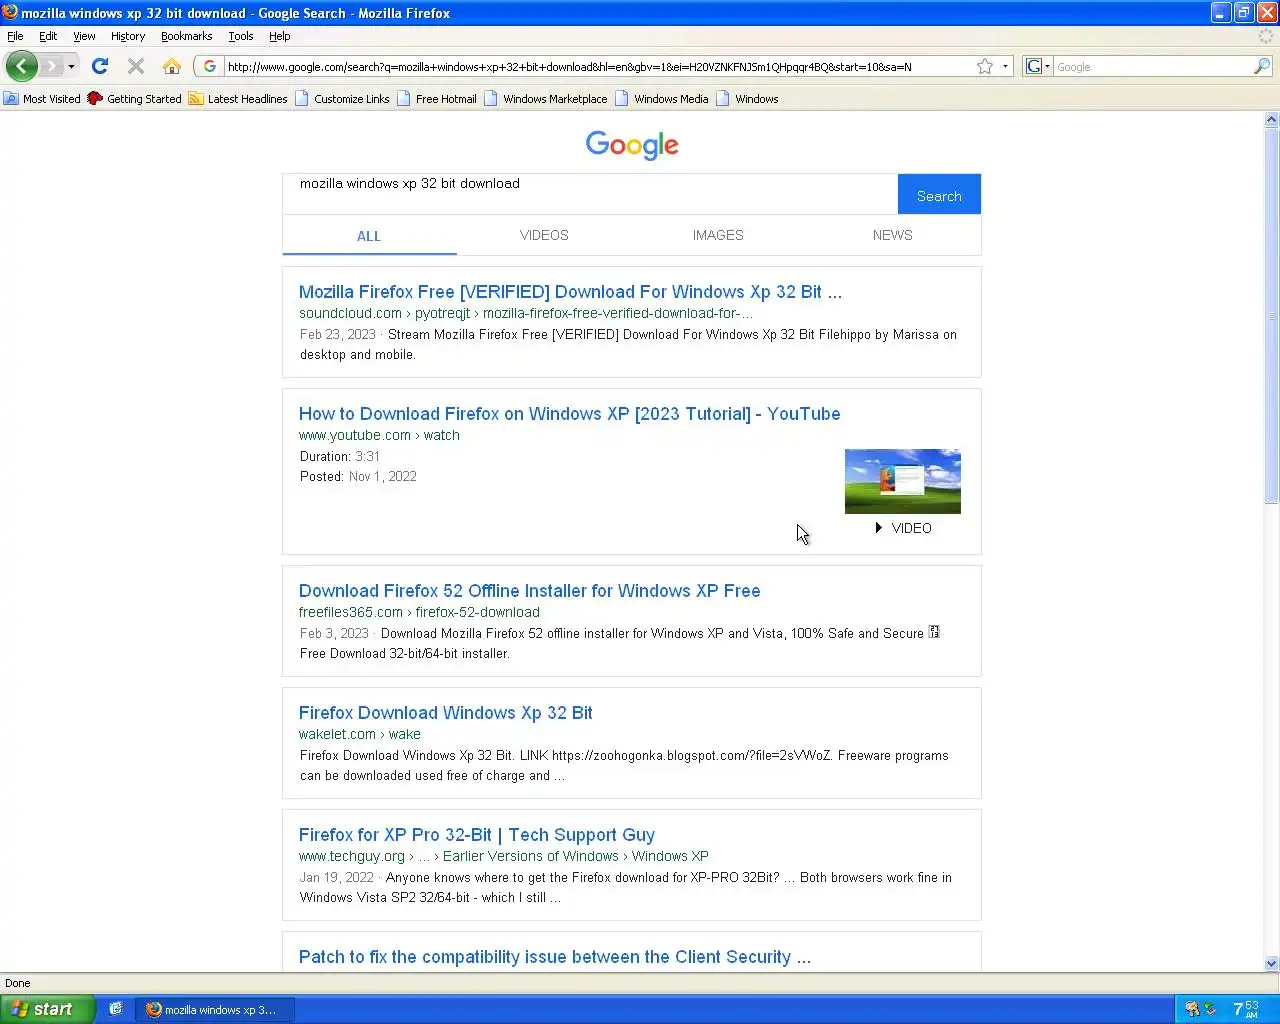
Task: Click the freefiles365.com › firefox-52-download URL text
Action: click(419, 612)
